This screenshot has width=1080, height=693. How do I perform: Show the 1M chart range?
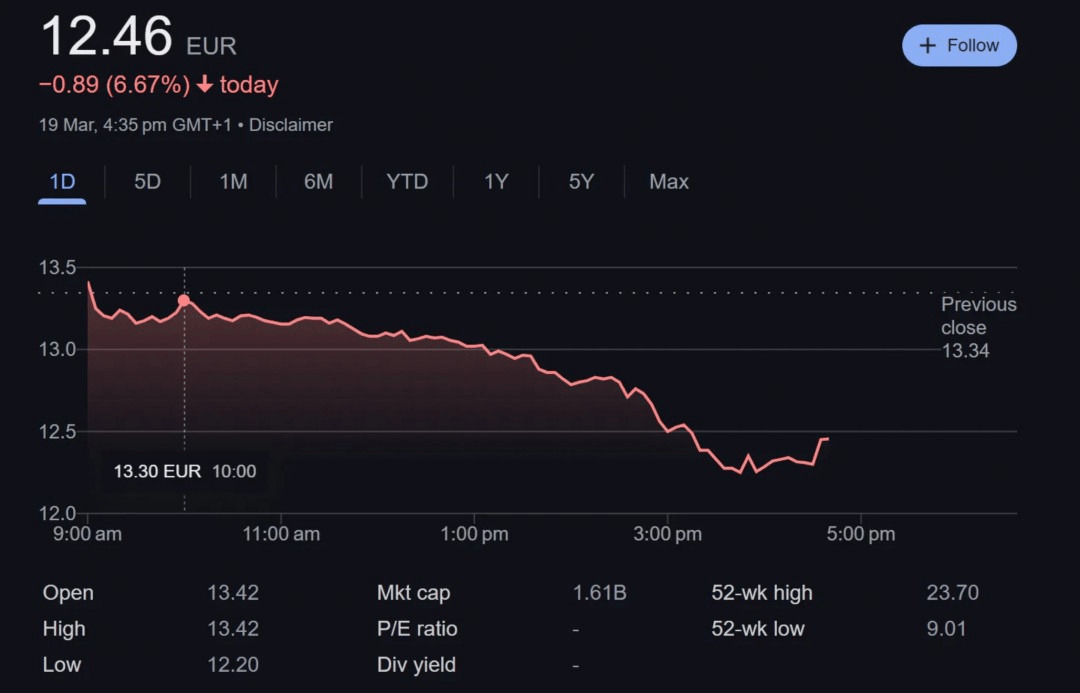coord(233,182)
